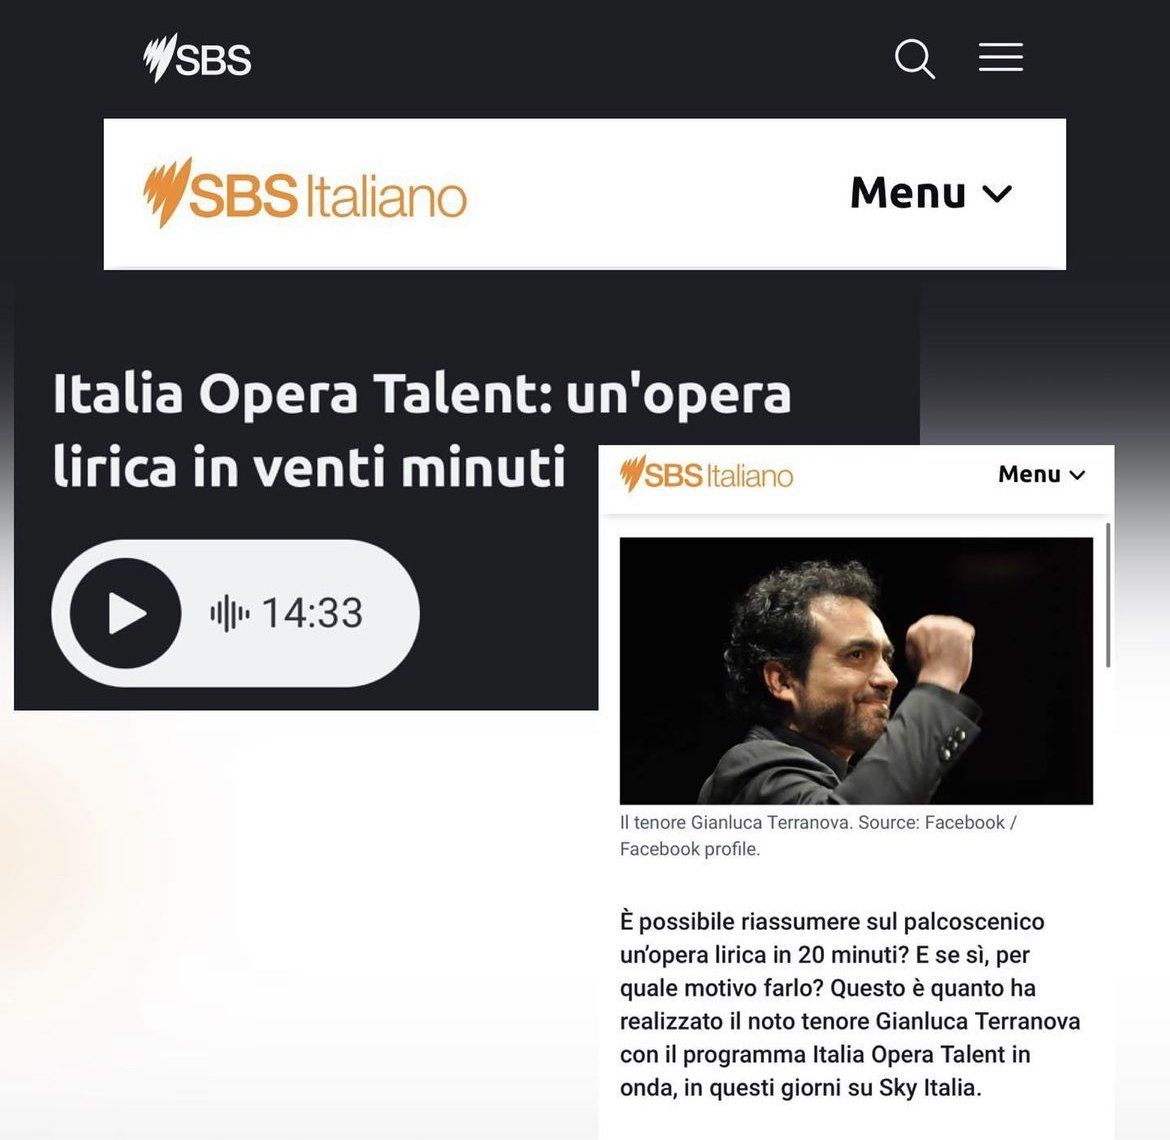Click the audio player pill background

coord(235,613)
